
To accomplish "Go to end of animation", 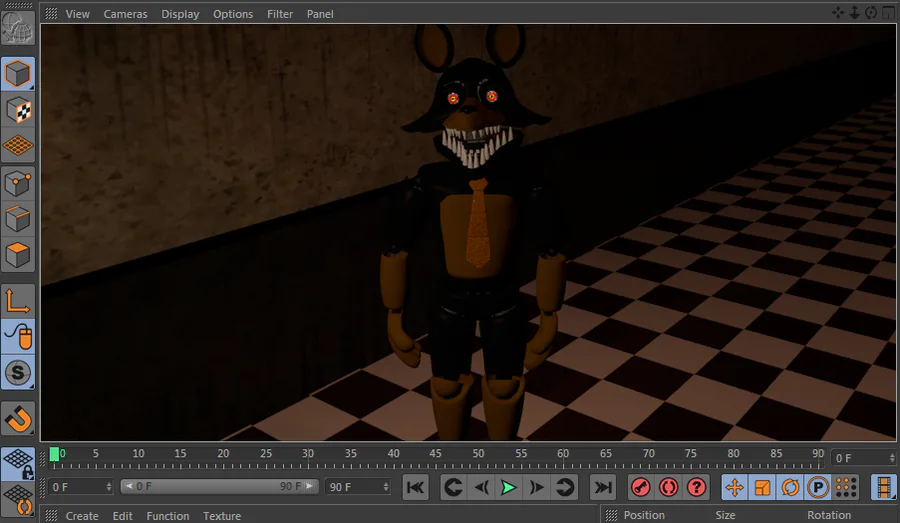I will [x=603, y=487].
